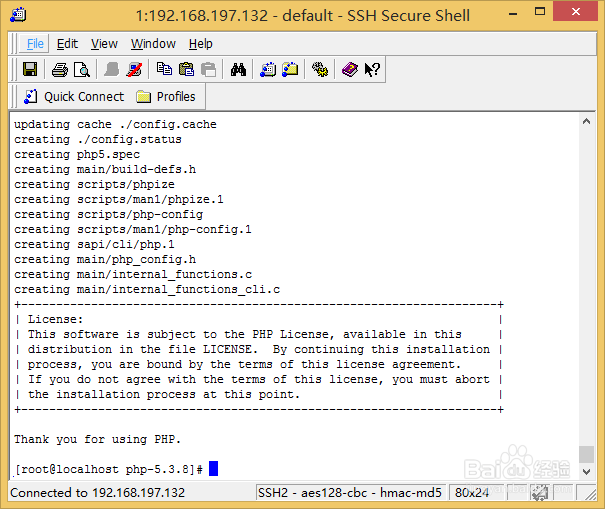
Task: Click the Print icon
Action: coord(60,70)
